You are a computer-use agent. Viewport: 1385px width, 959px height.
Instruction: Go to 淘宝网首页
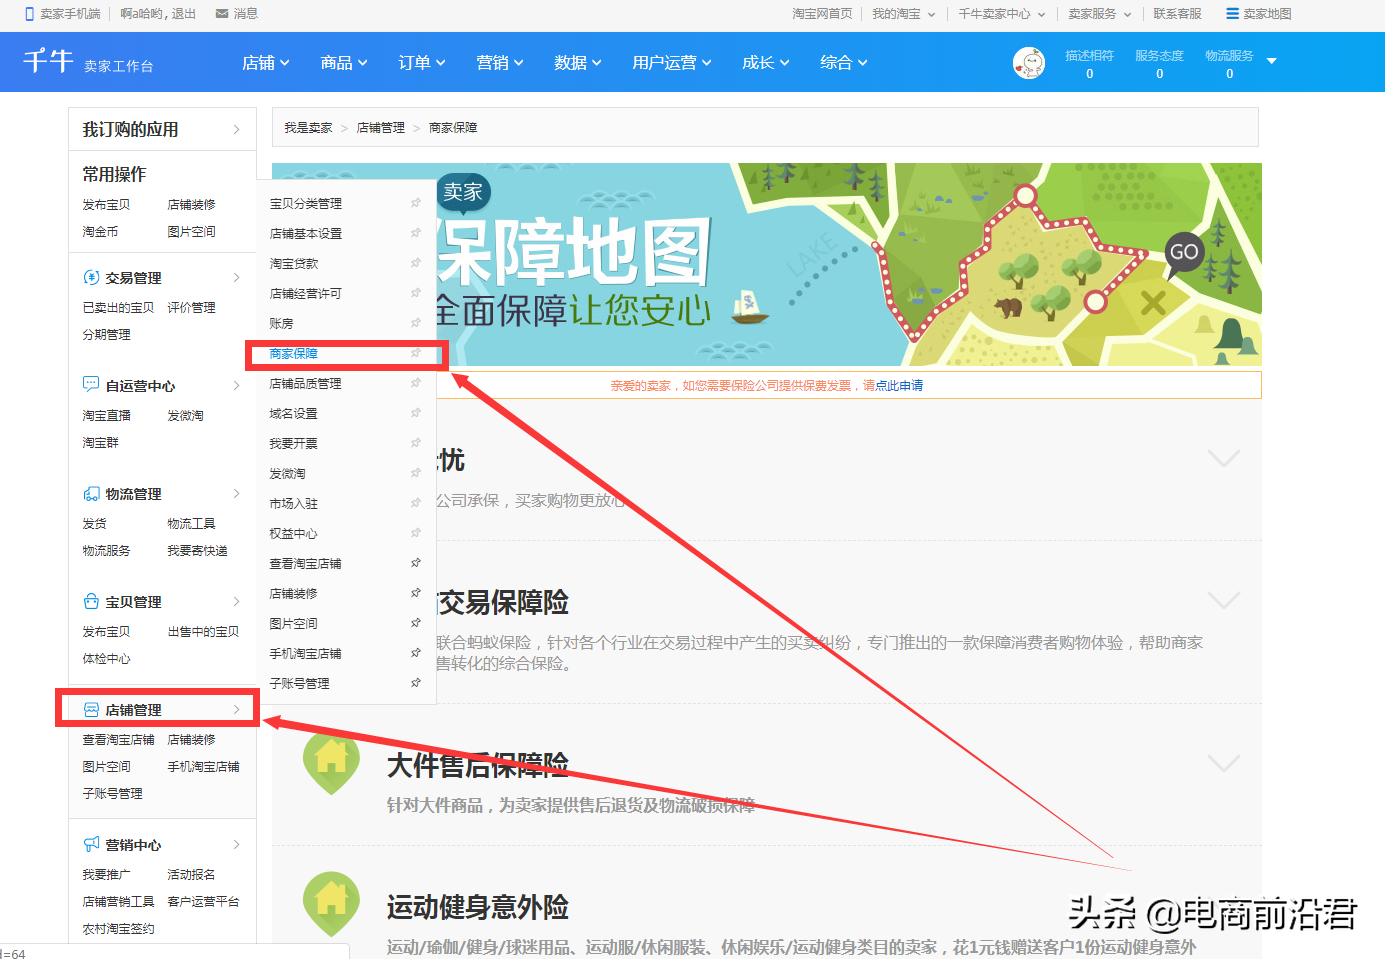[823, 14]
